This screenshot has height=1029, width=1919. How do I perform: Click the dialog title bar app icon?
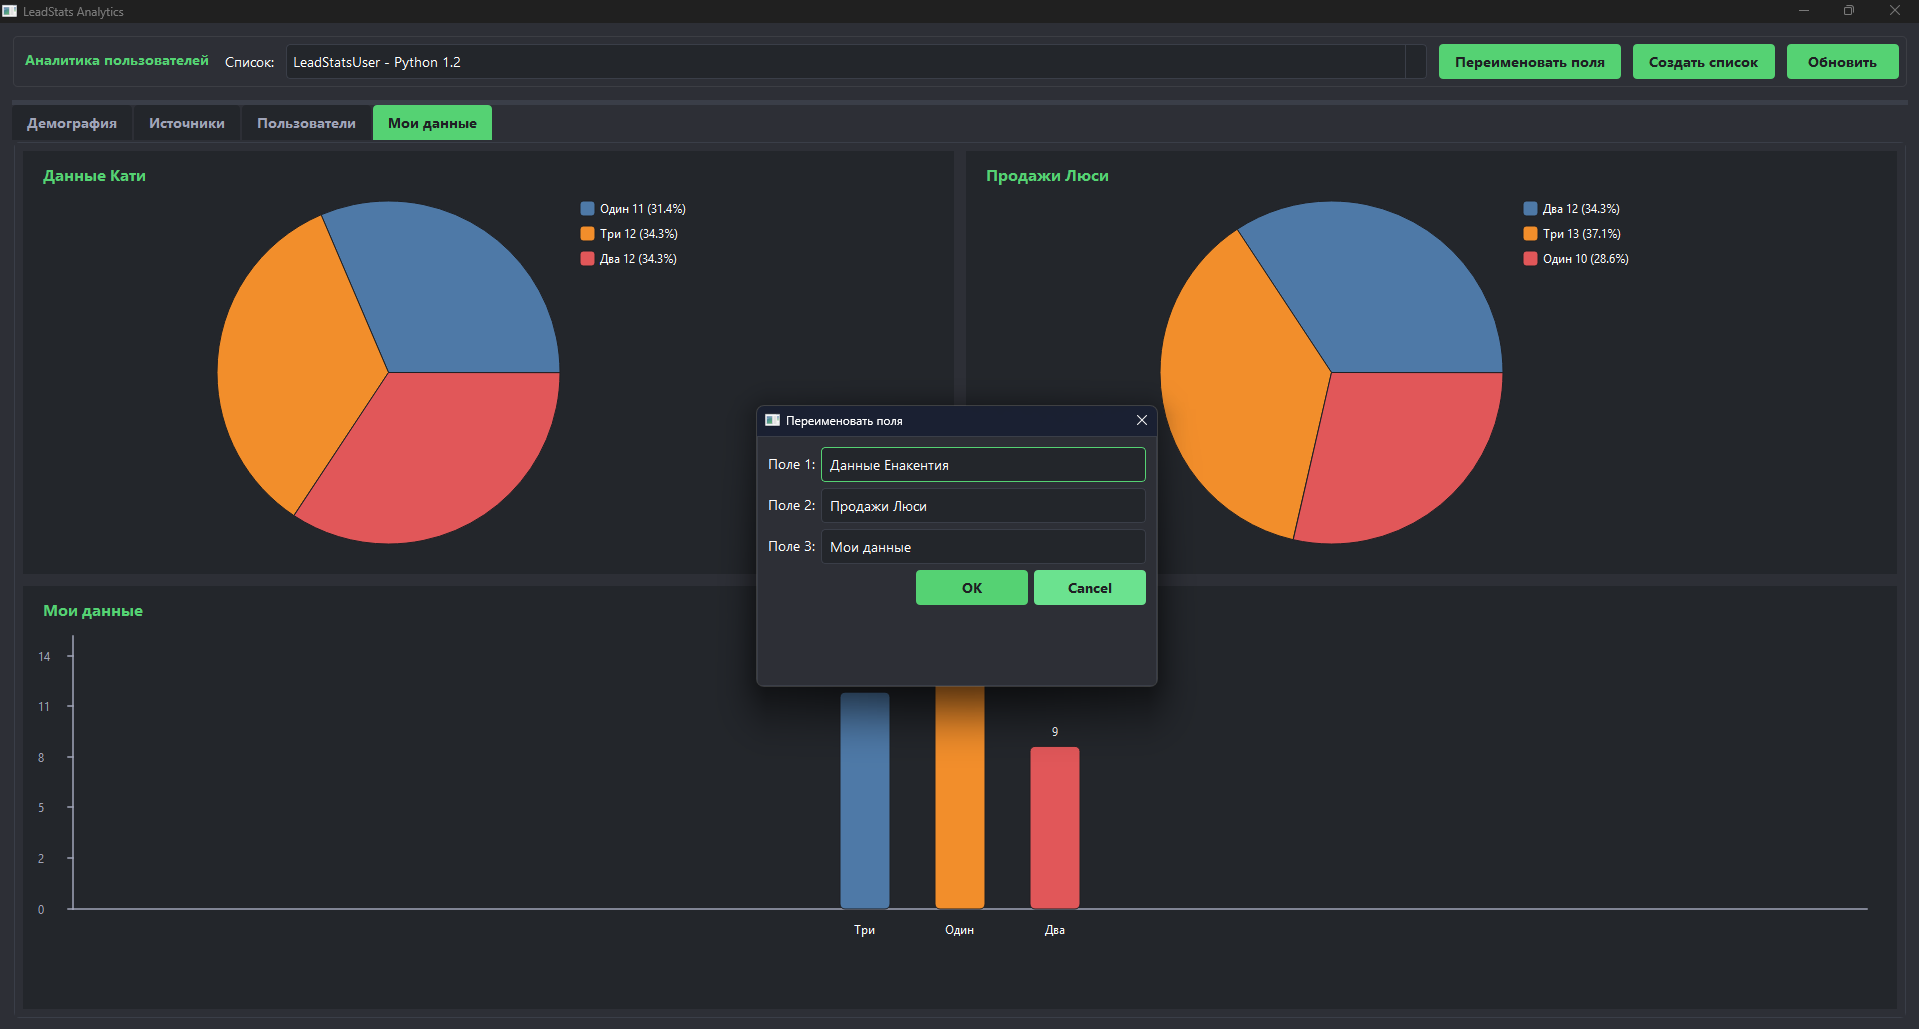[x=772, y=420]
